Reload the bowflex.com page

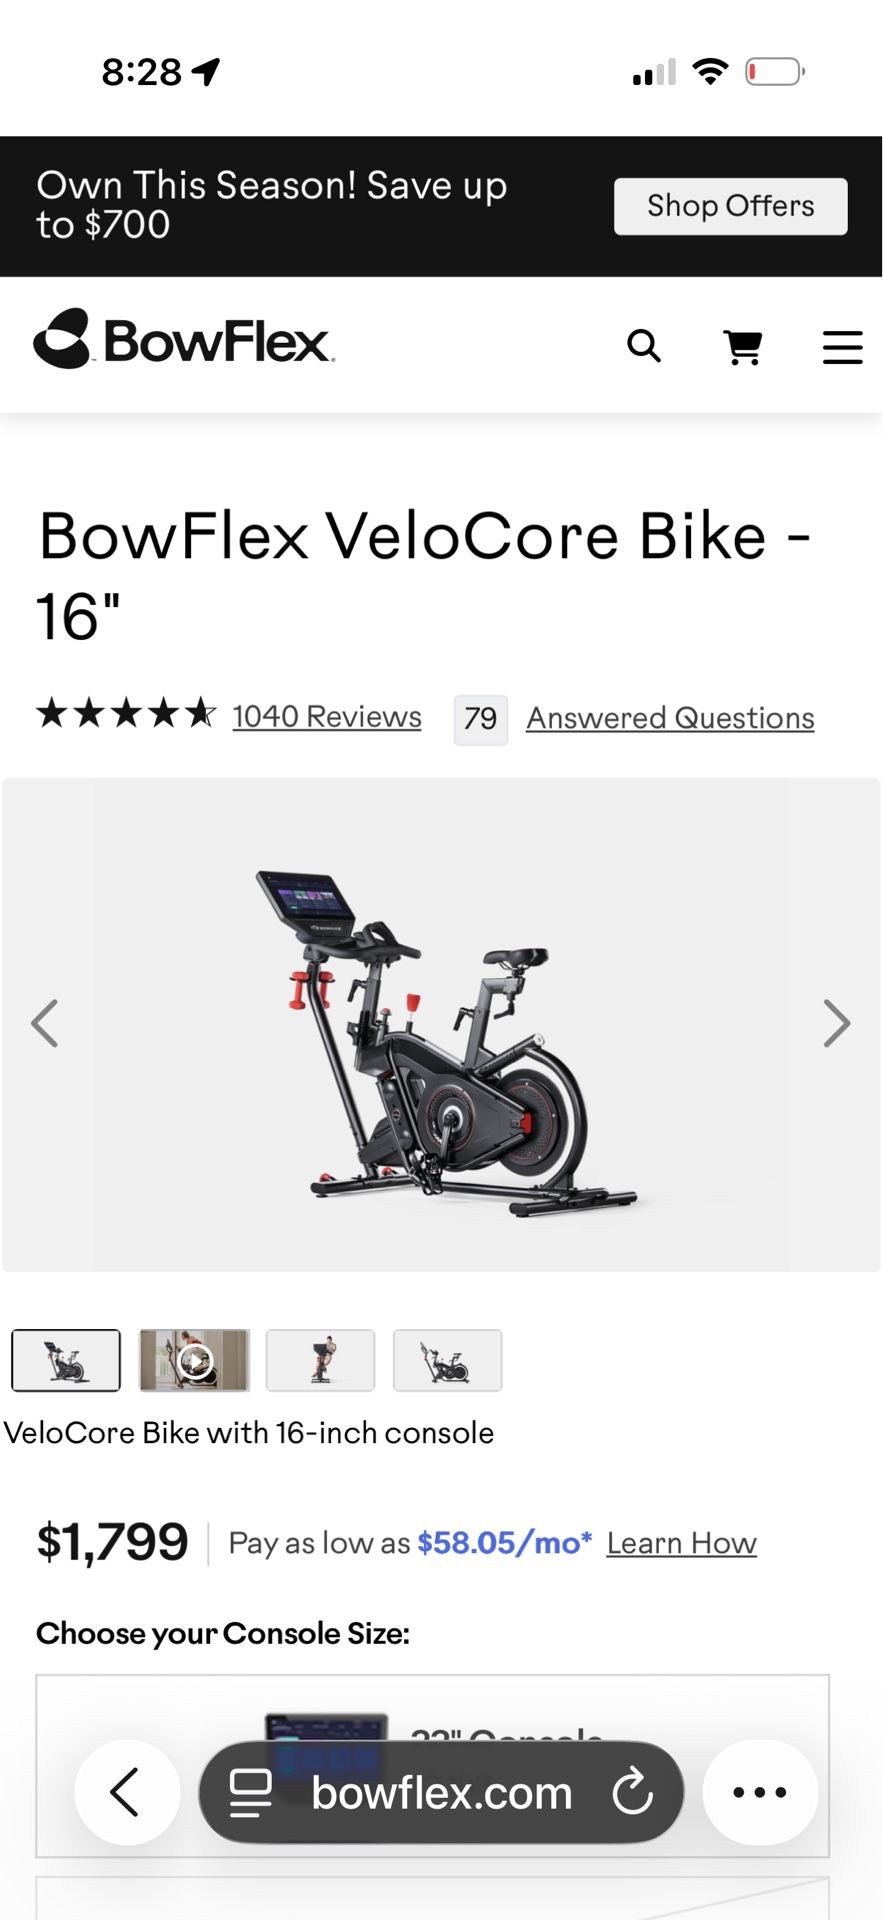coord(632,1792)
